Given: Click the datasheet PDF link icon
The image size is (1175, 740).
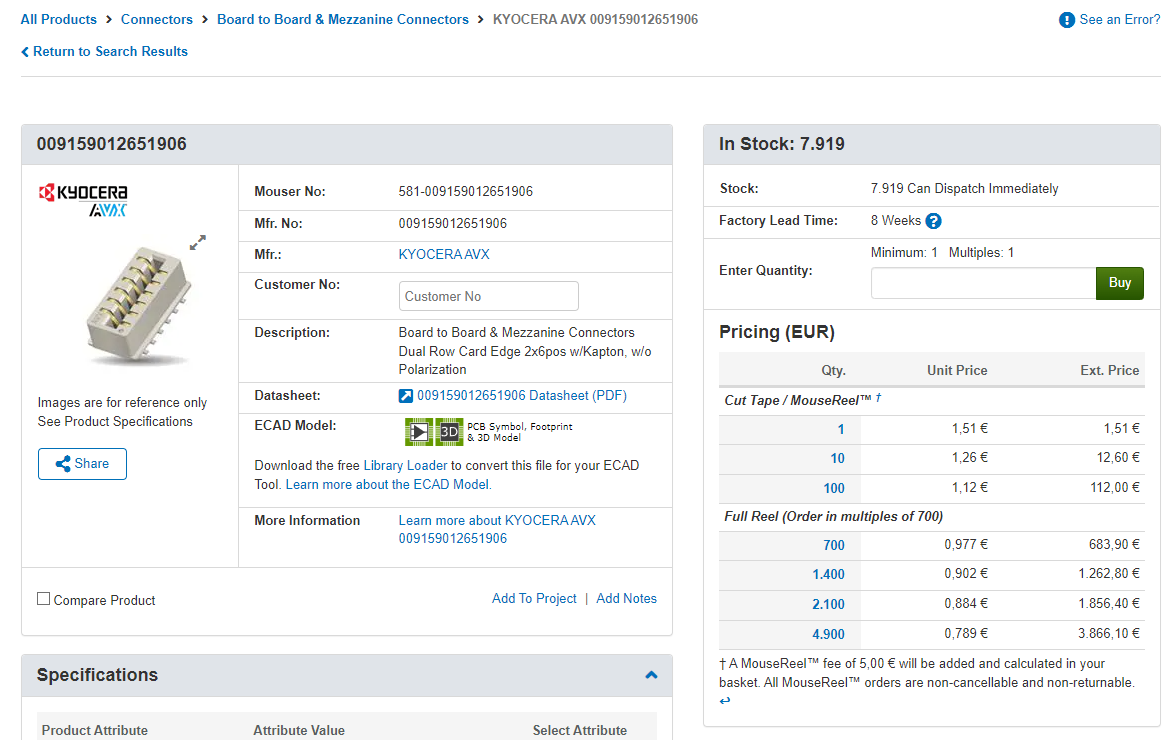Looking at the screenshot, I should tap(405, 396).
